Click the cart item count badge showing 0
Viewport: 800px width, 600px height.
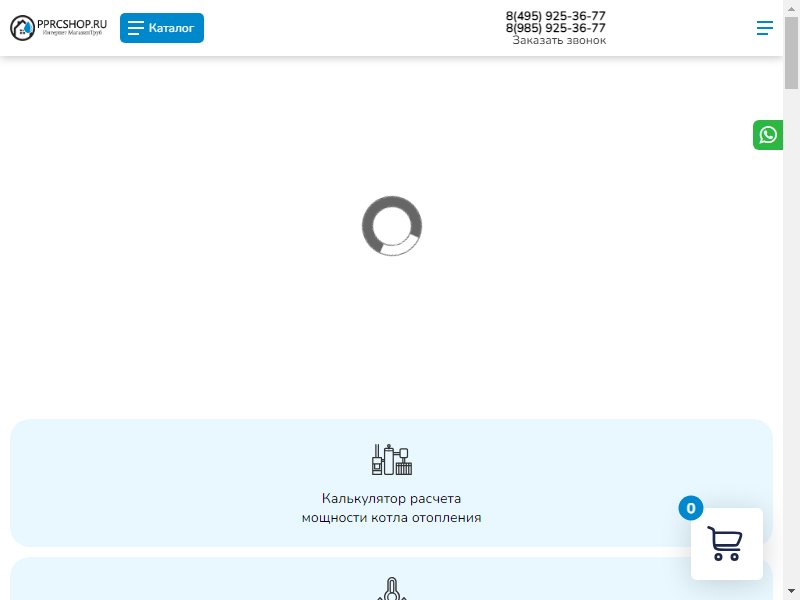pyautogui.click(x=691, y=508)
